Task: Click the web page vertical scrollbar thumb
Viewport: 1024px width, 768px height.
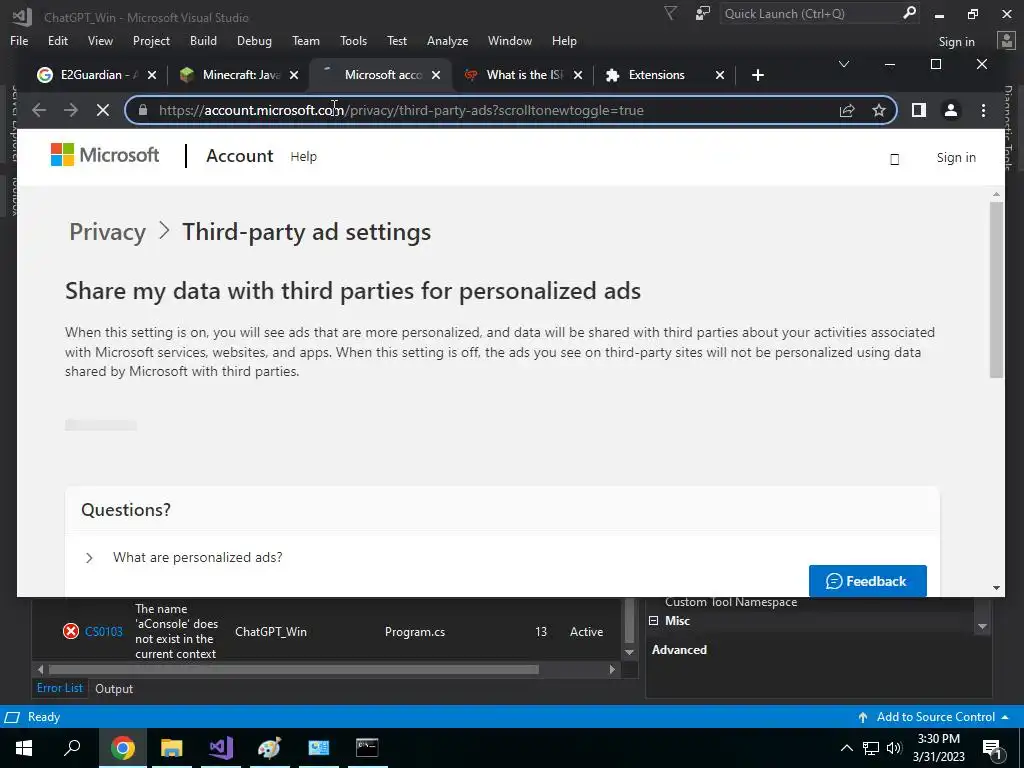Action: [996, 290]
